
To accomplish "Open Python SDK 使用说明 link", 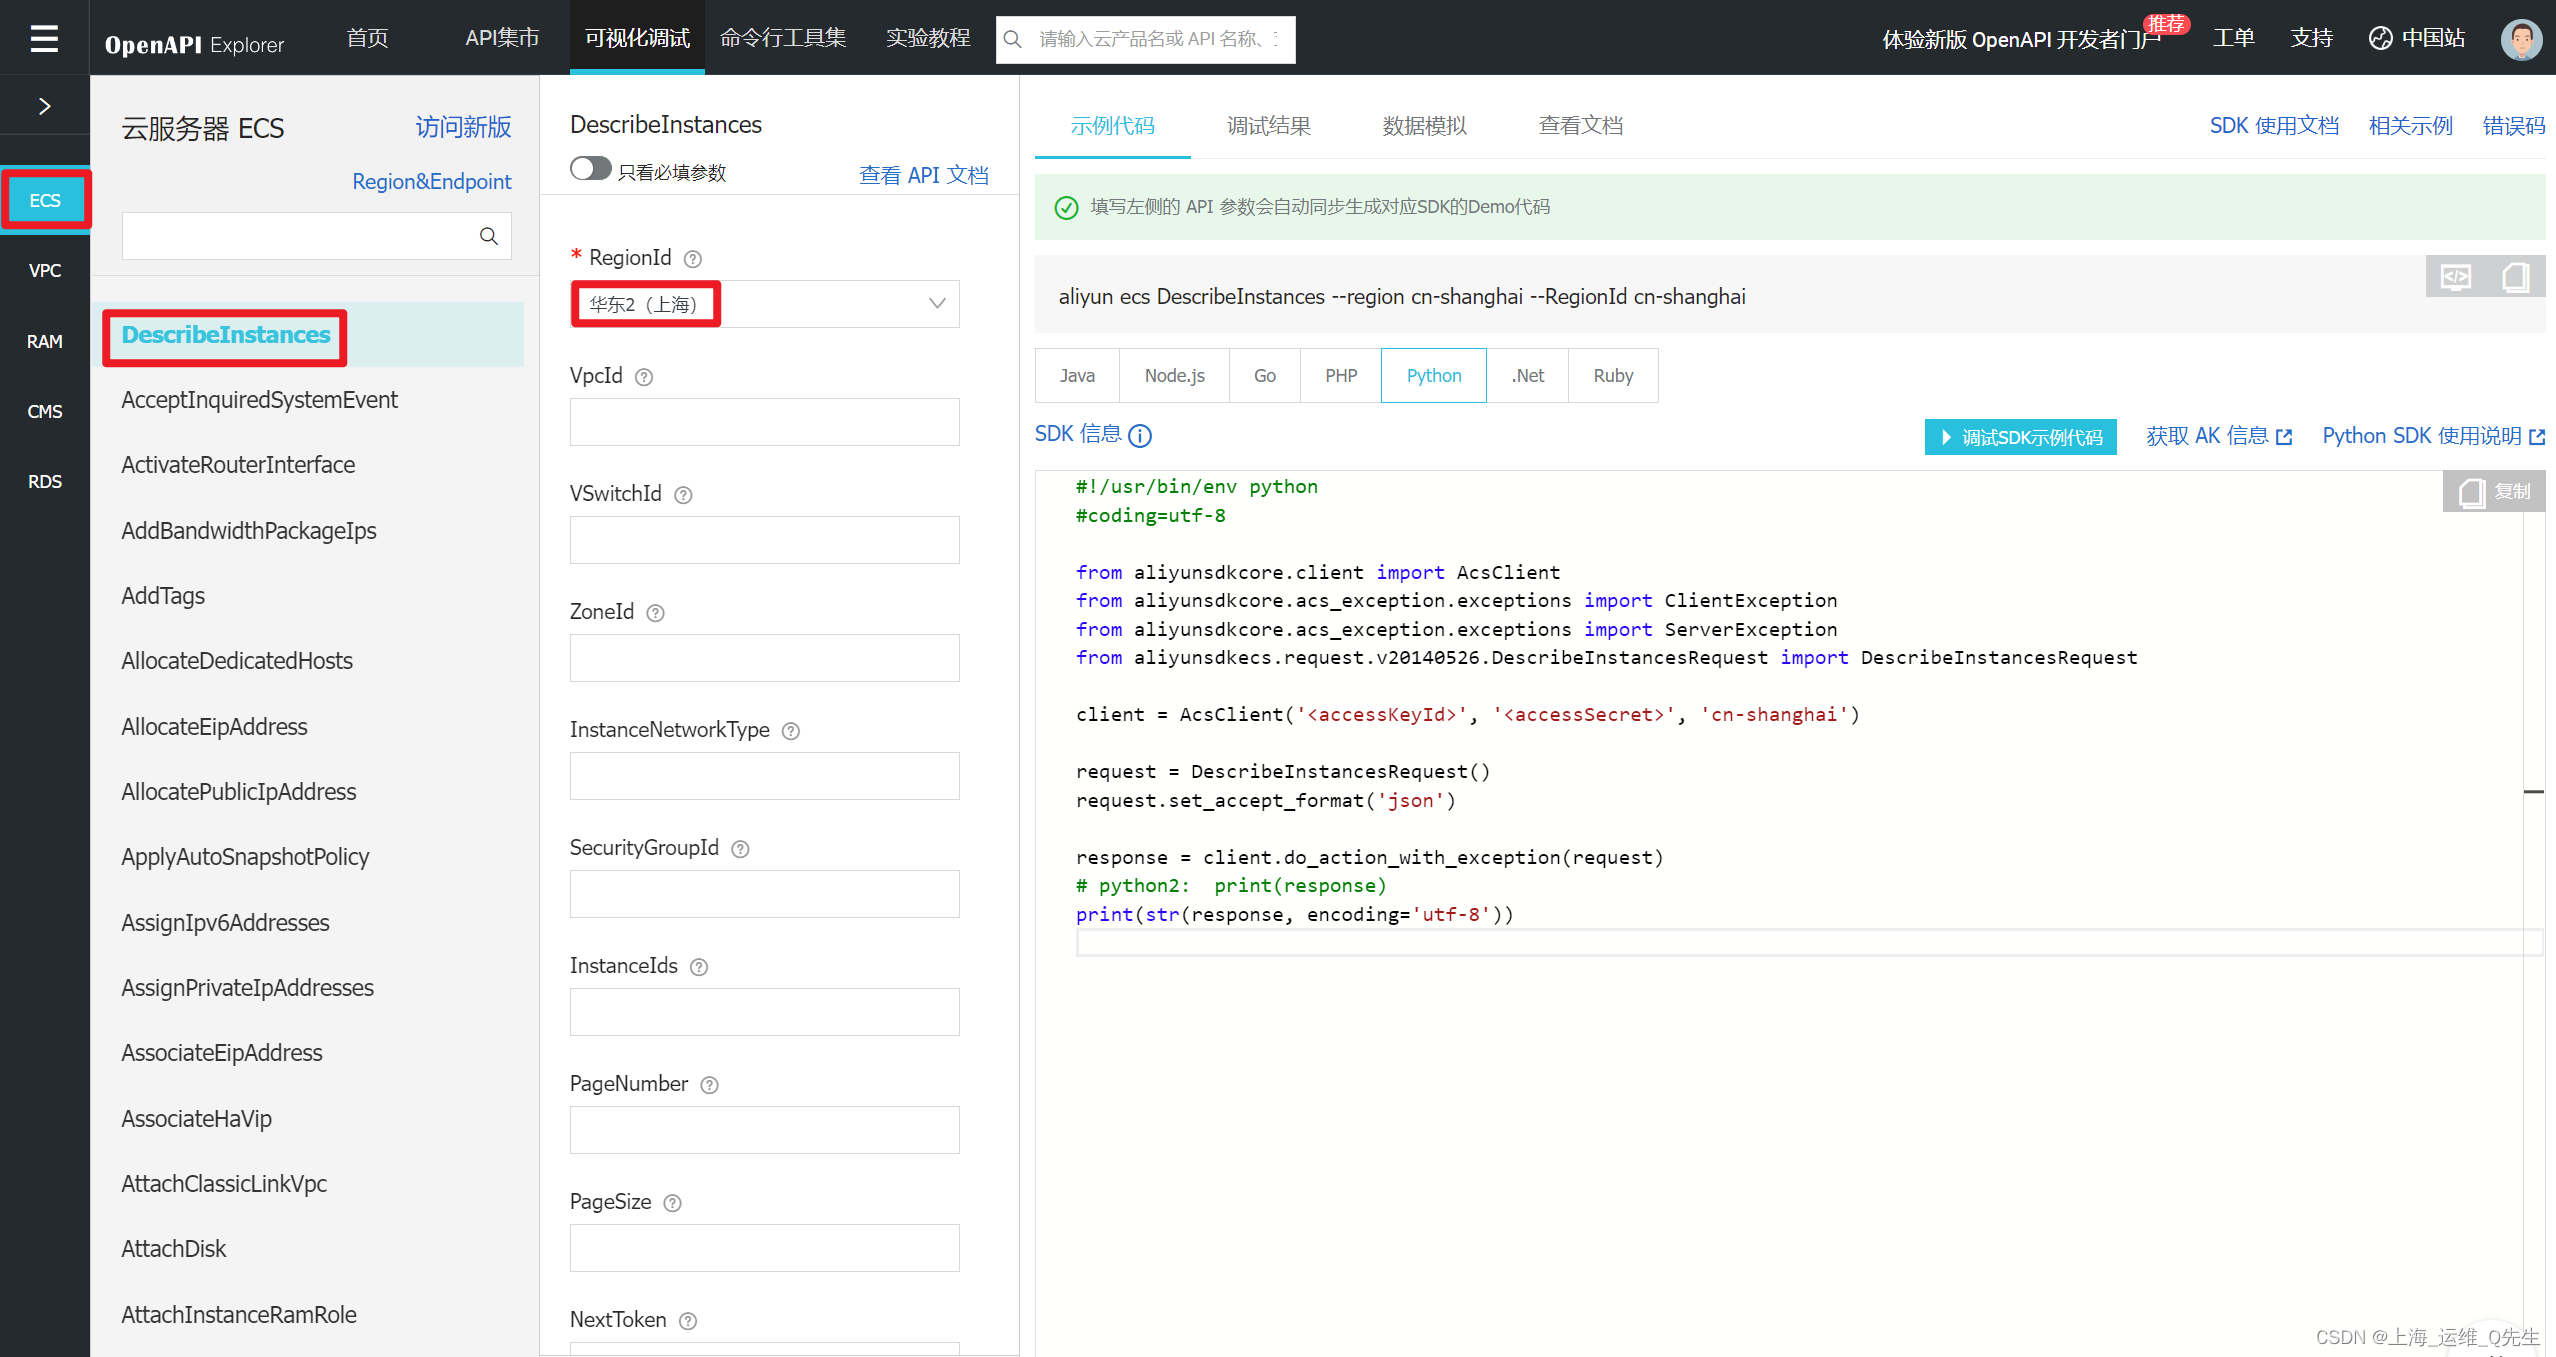I will click(x=2433, y=436).
